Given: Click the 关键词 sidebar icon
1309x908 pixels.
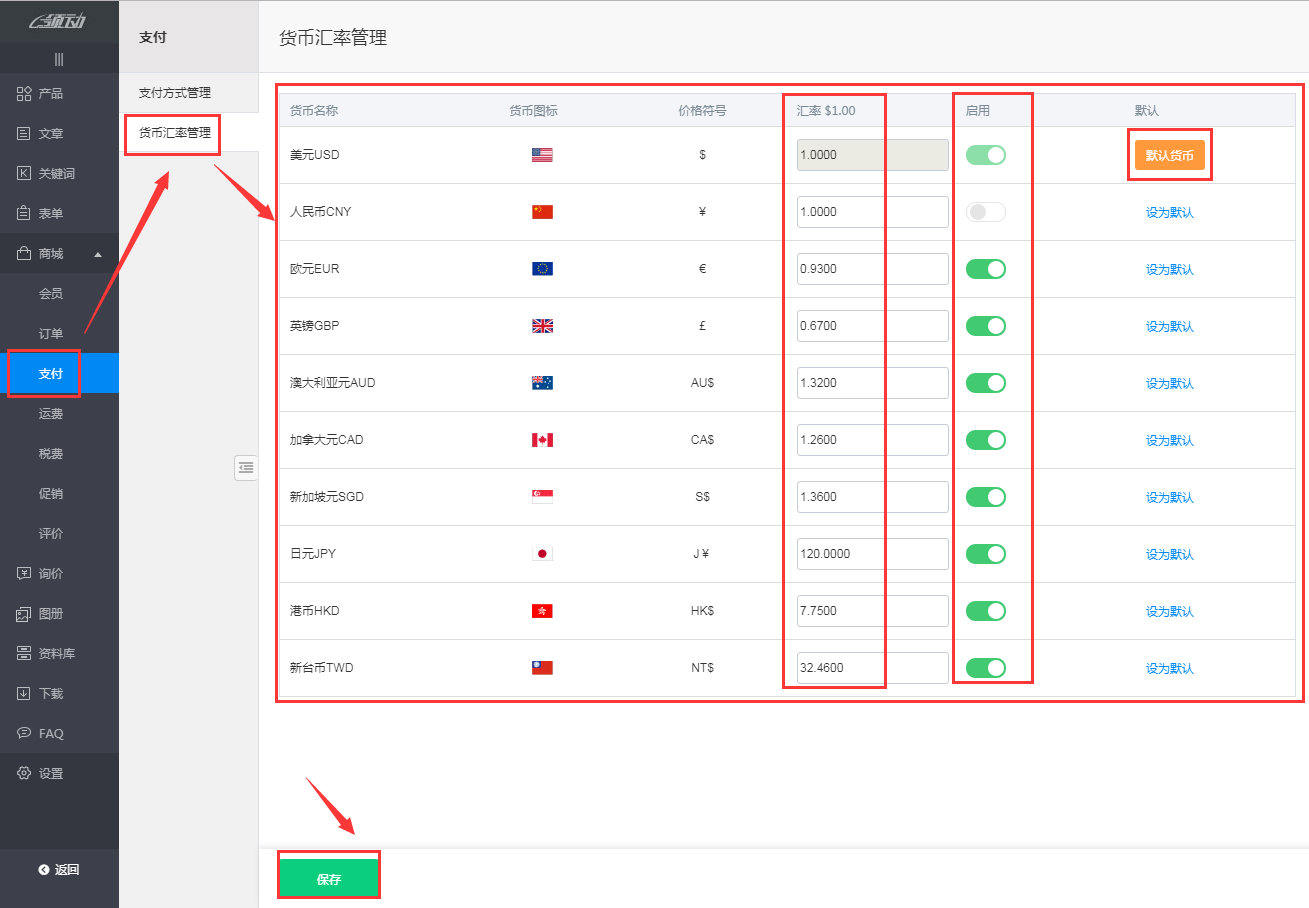Looking at the screenshot, I should (x=22, y=173).
